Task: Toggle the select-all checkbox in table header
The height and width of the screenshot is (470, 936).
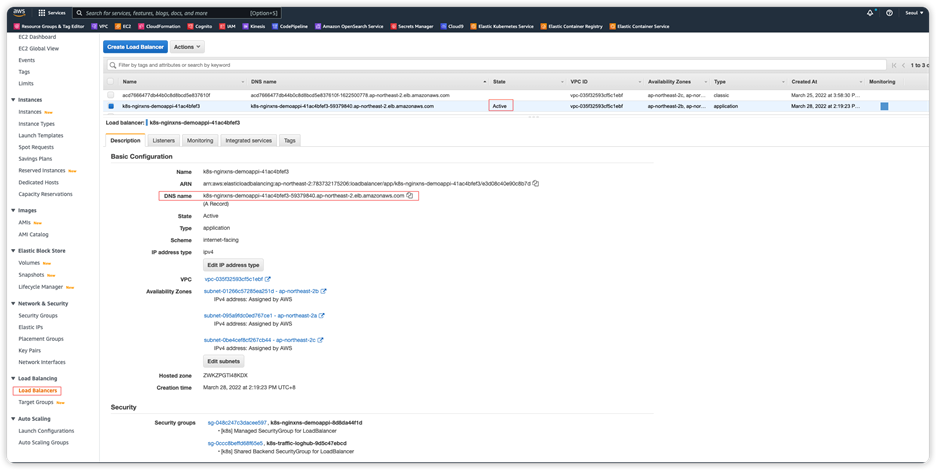Action: (x=110, y=81)
